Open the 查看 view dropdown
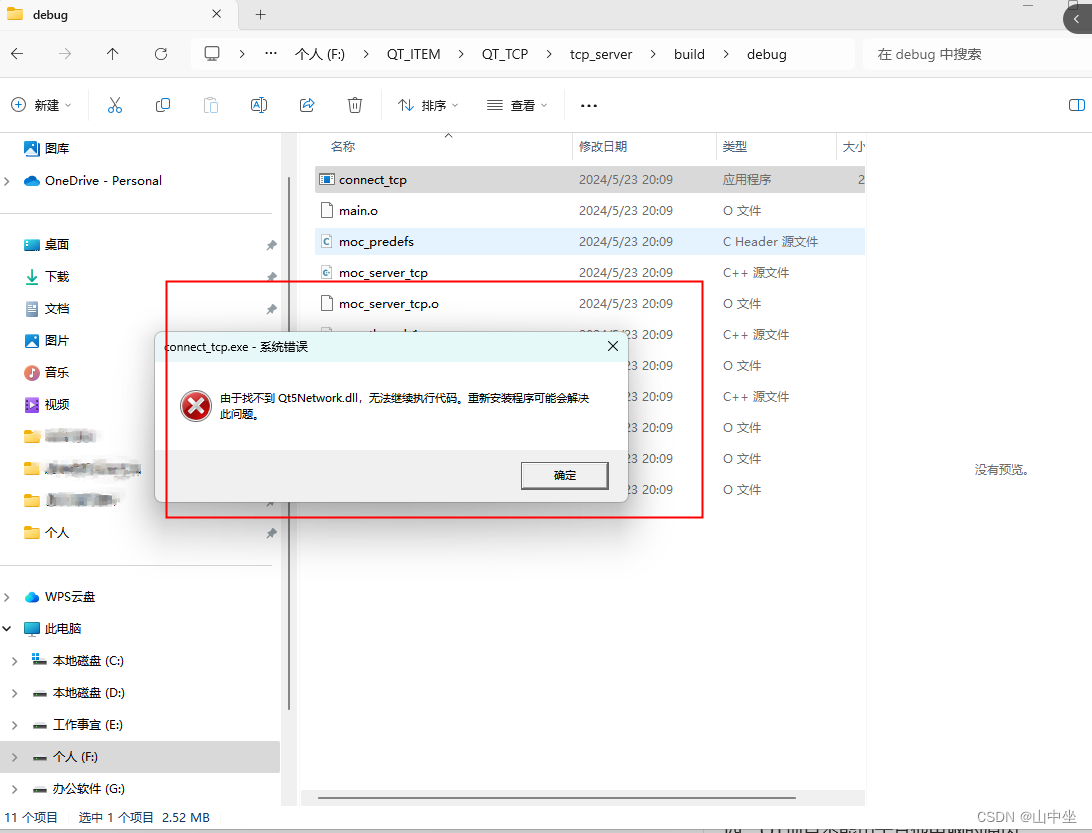This screenshot has height=833, width=1092. (x=517, y=105)
